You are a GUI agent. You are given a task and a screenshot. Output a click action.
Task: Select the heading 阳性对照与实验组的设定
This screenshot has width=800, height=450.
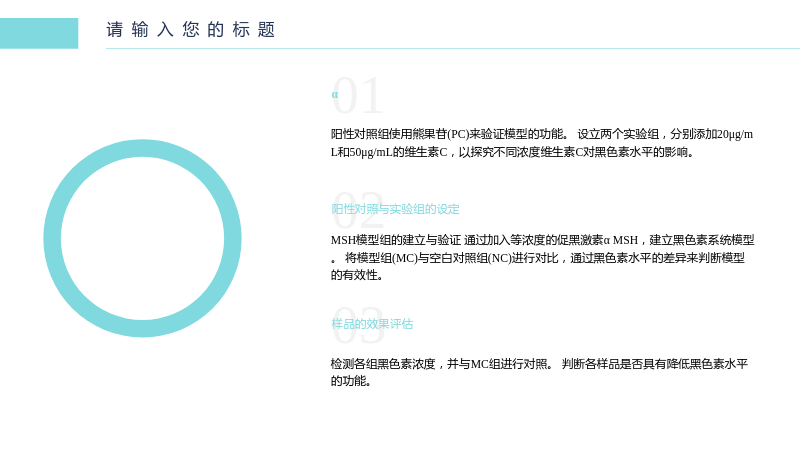[395, 209]
